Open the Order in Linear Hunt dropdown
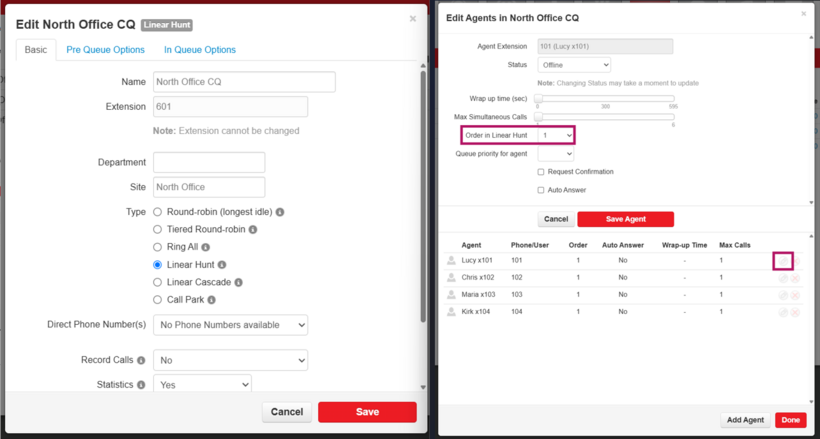 click(x=556, y=135)
